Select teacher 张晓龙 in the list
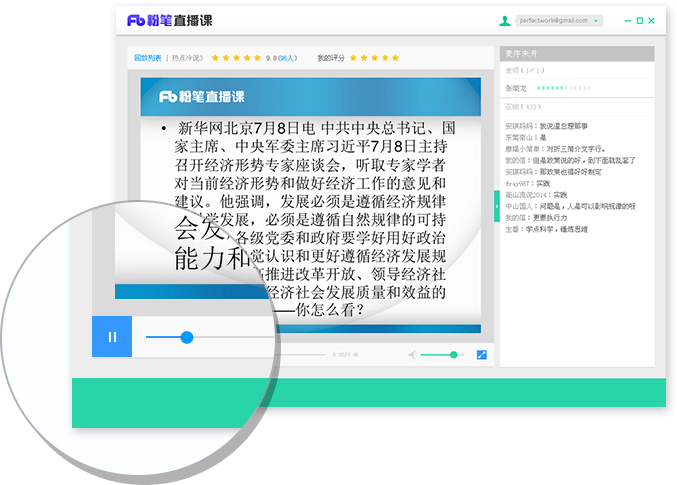The width and height of the screenshot is (677, 485). coord(516,88)
